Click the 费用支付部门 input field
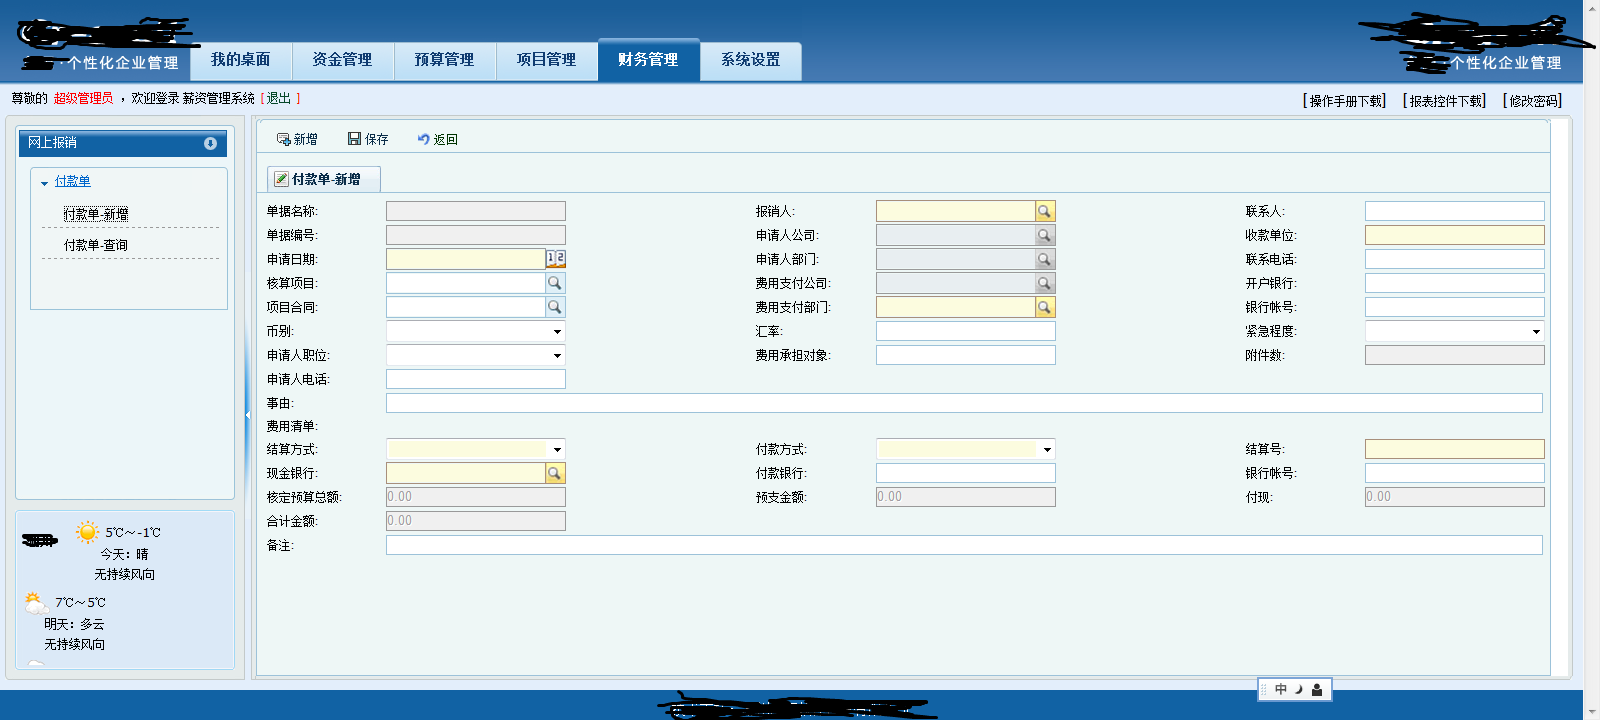Viewport: 1600px width, 720px height. pyautogui.click(x=956, y=307)
